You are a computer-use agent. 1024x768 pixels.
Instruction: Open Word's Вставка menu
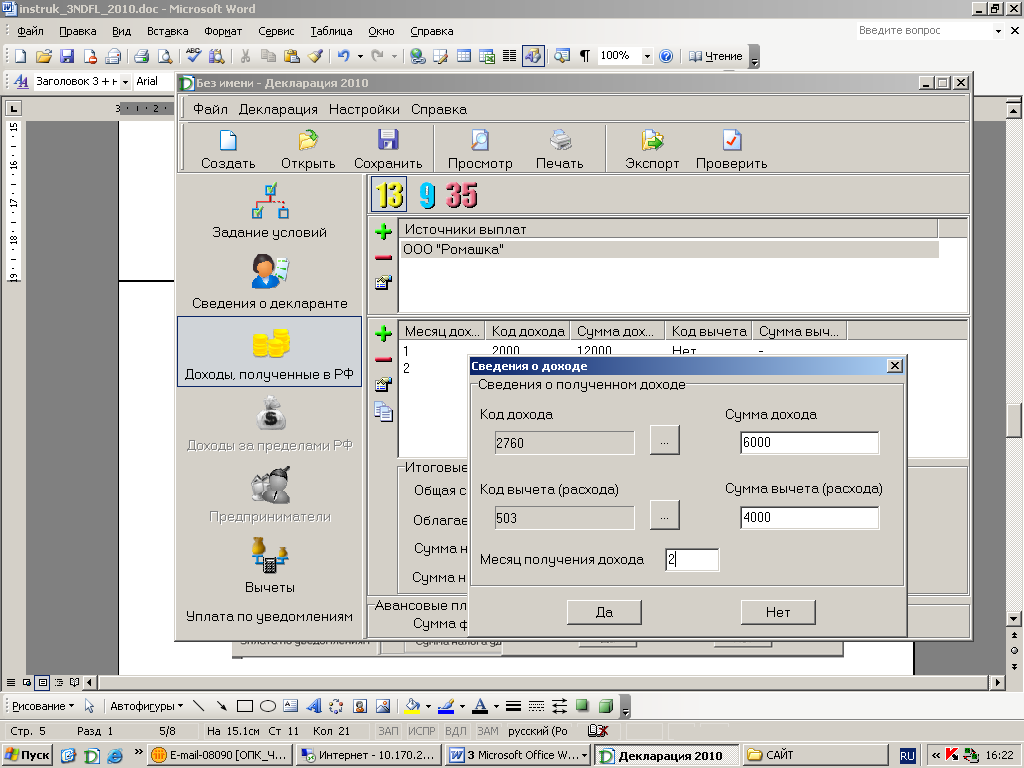click(x=167, y=31)
